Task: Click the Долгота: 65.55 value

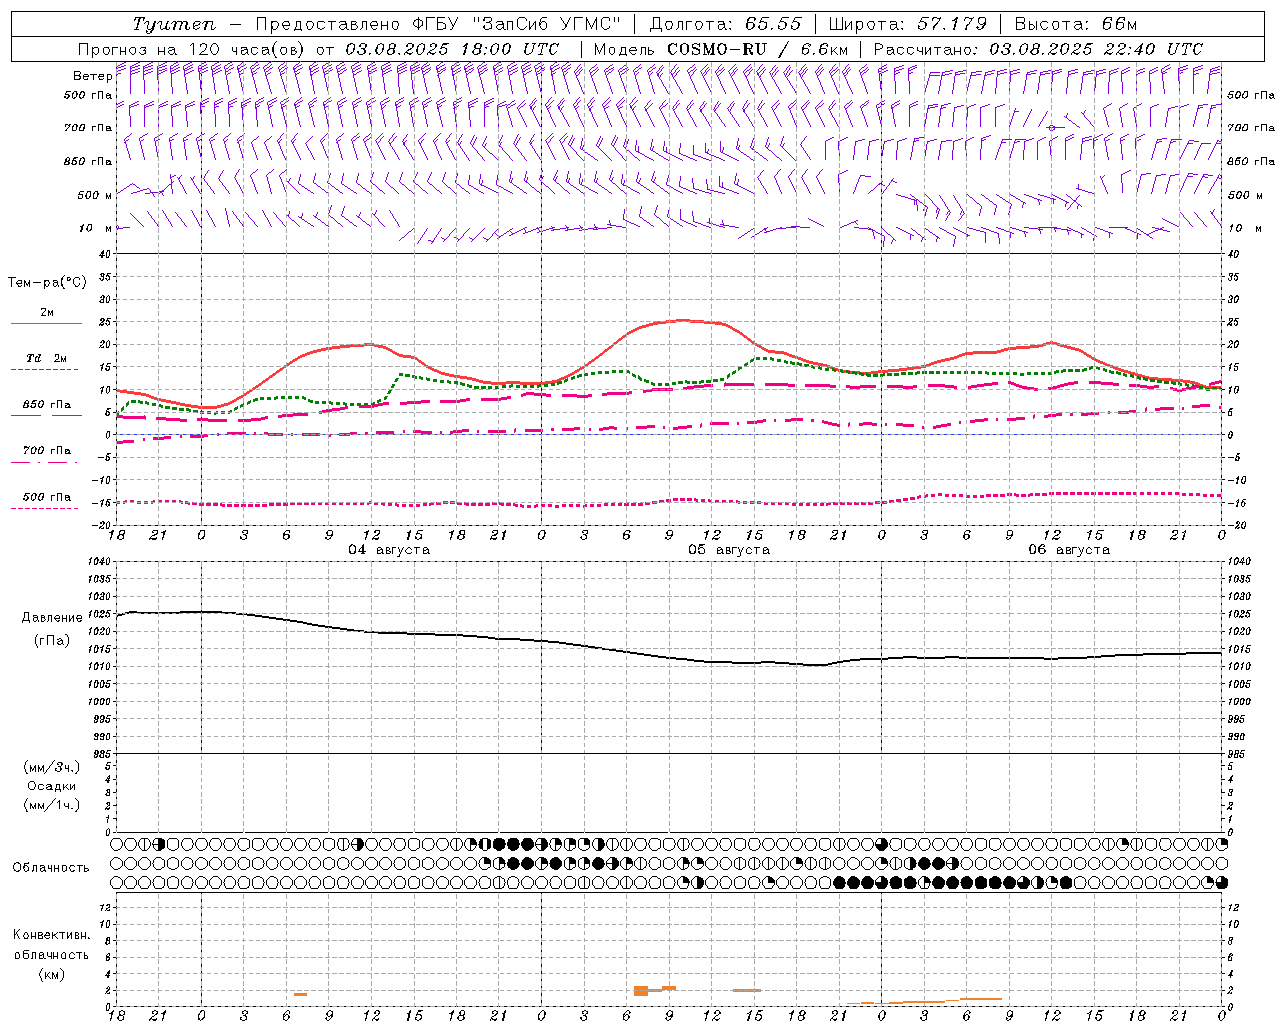Action: tap(725, 24)
